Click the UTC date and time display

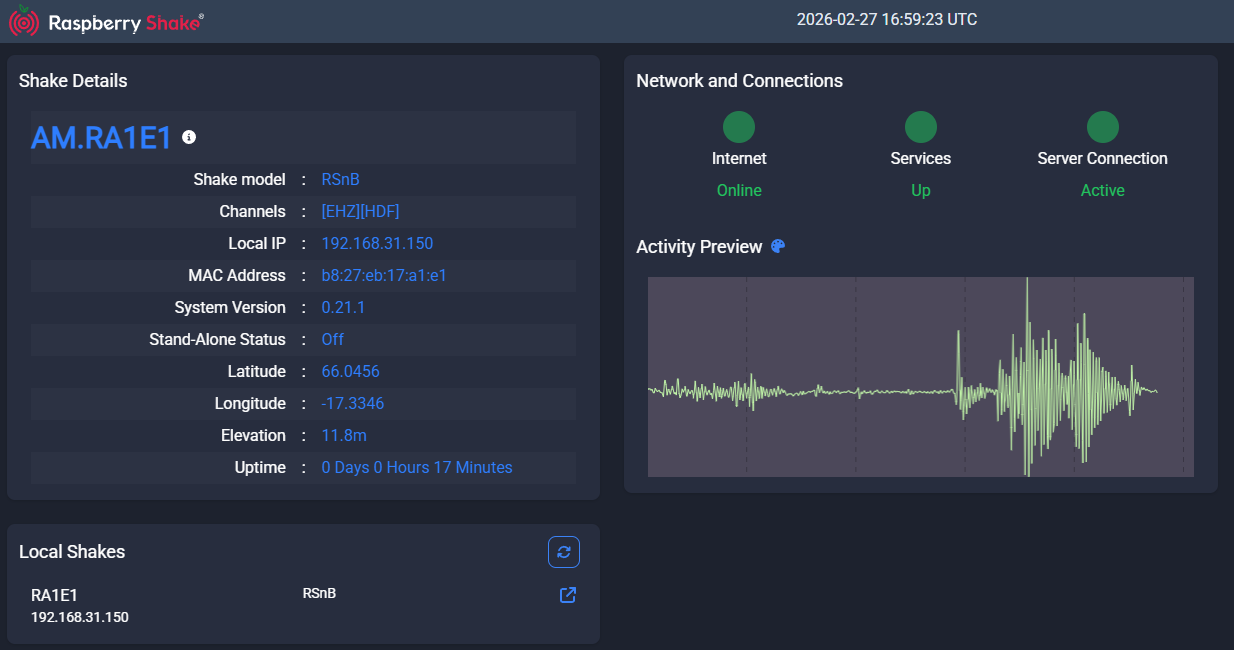click(886, 20)
